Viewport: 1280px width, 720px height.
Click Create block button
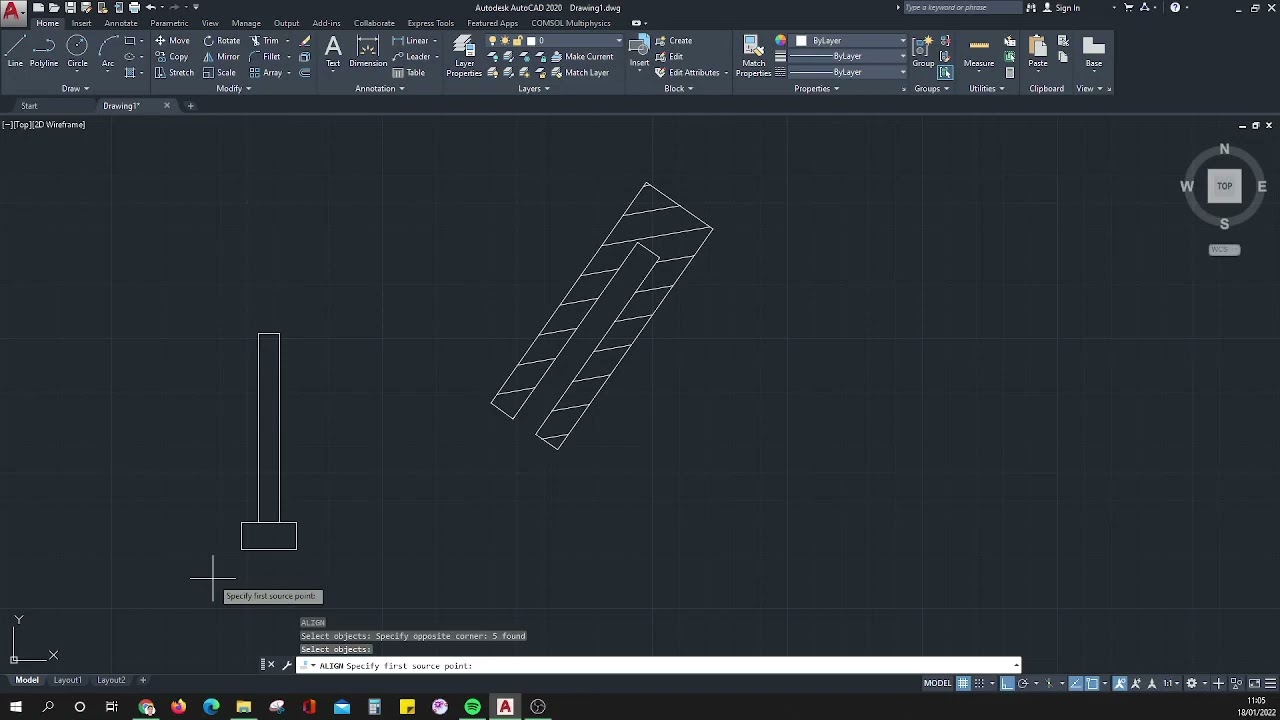(674, 41)
